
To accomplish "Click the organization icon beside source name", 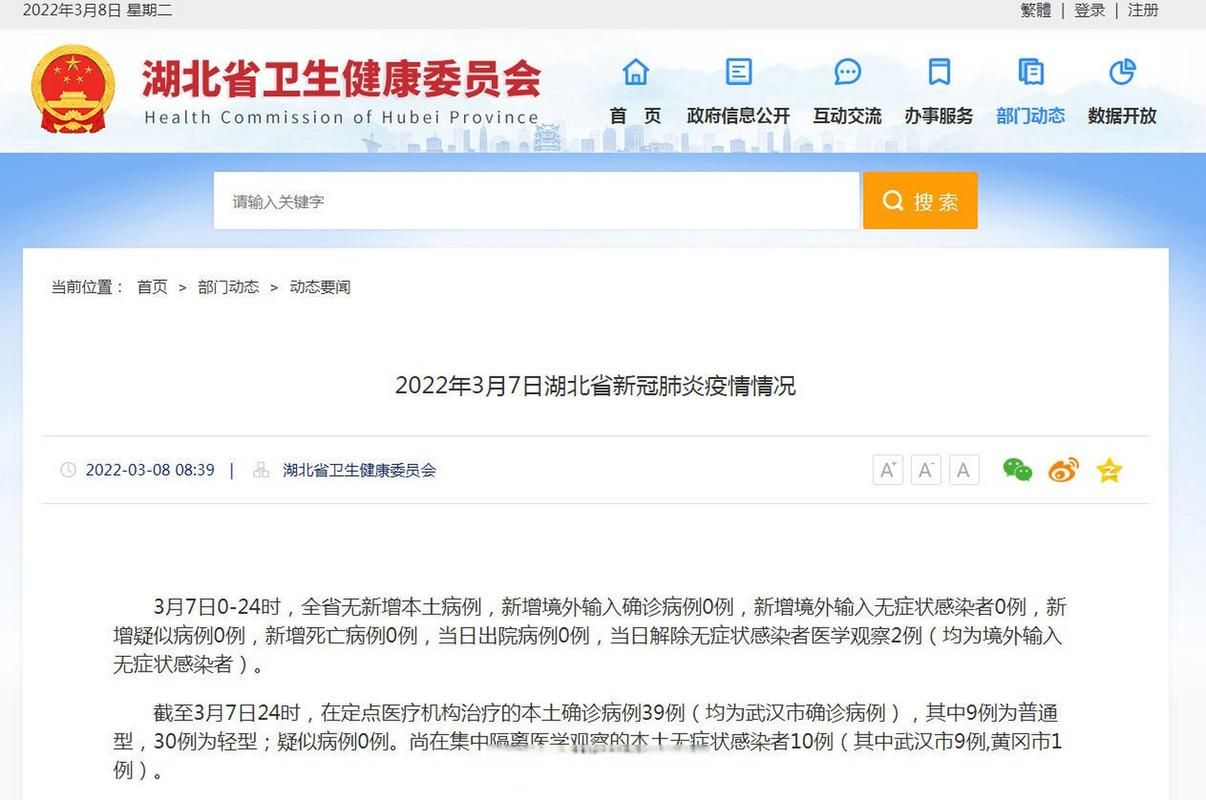I will click(x=262, y=470).
